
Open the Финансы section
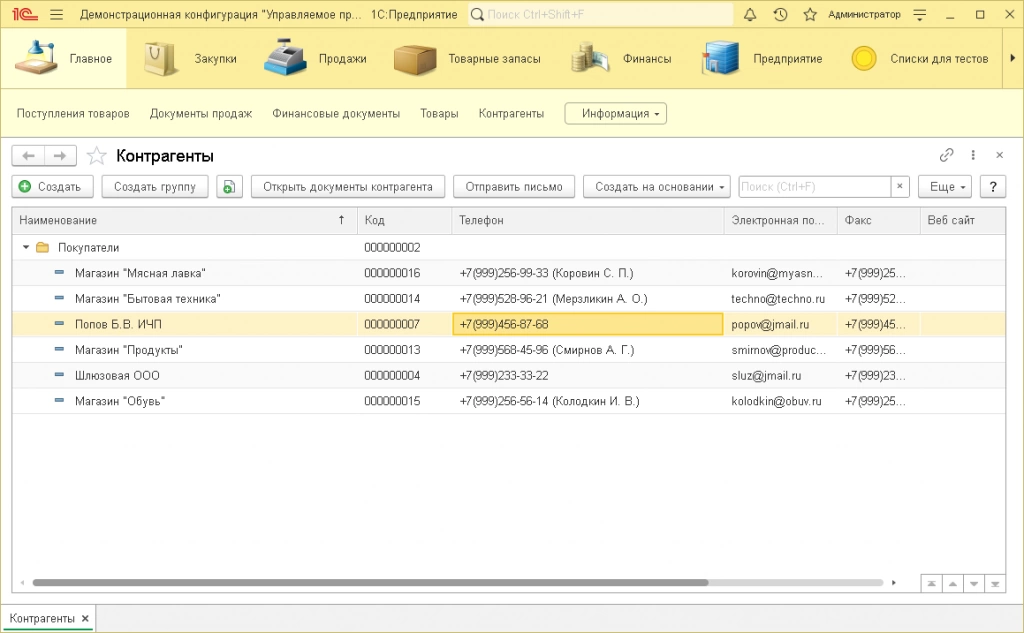click(622, 59)
